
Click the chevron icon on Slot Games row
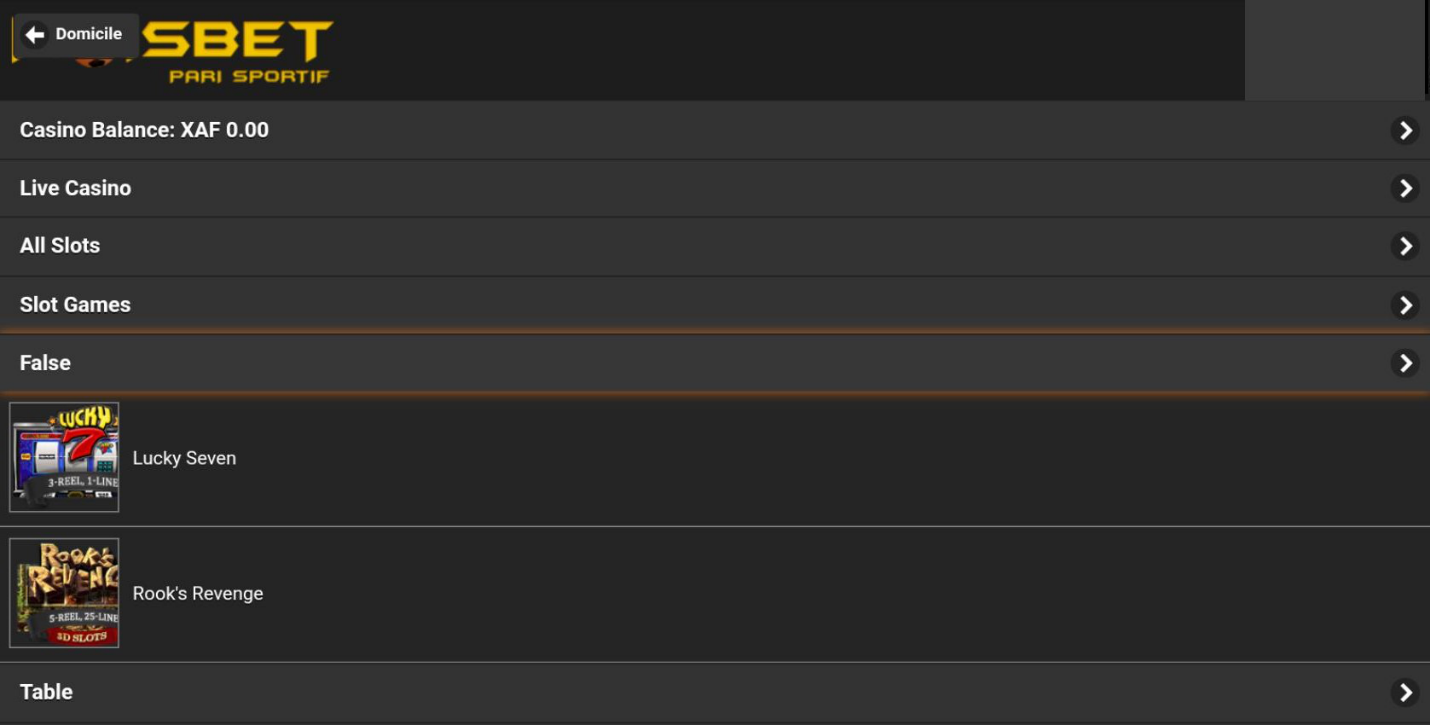(1404, 305)
